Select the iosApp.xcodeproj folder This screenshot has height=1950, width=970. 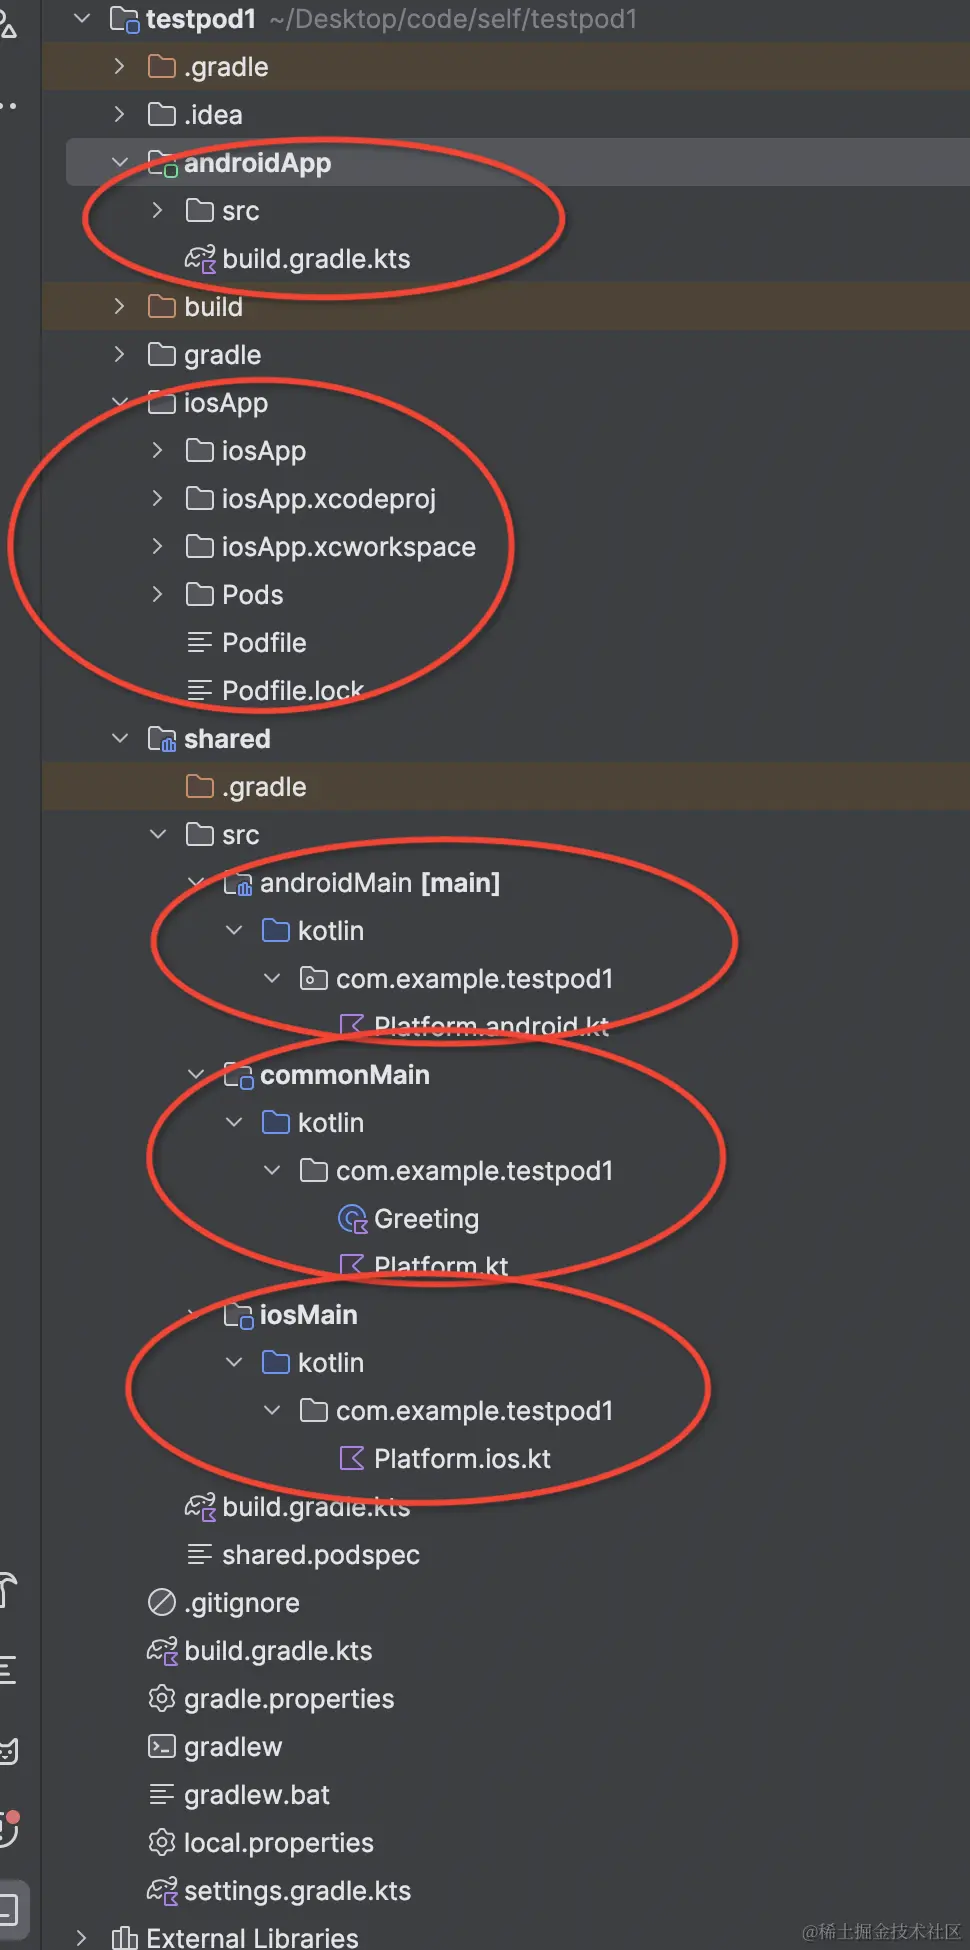point(328,499)
